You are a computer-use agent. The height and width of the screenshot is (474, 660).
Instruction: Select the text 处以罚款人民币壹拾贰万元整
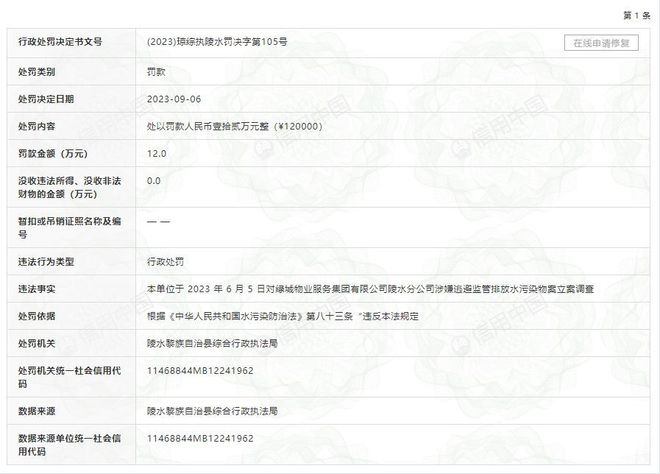pyautogui.click(x=208, y=126)
